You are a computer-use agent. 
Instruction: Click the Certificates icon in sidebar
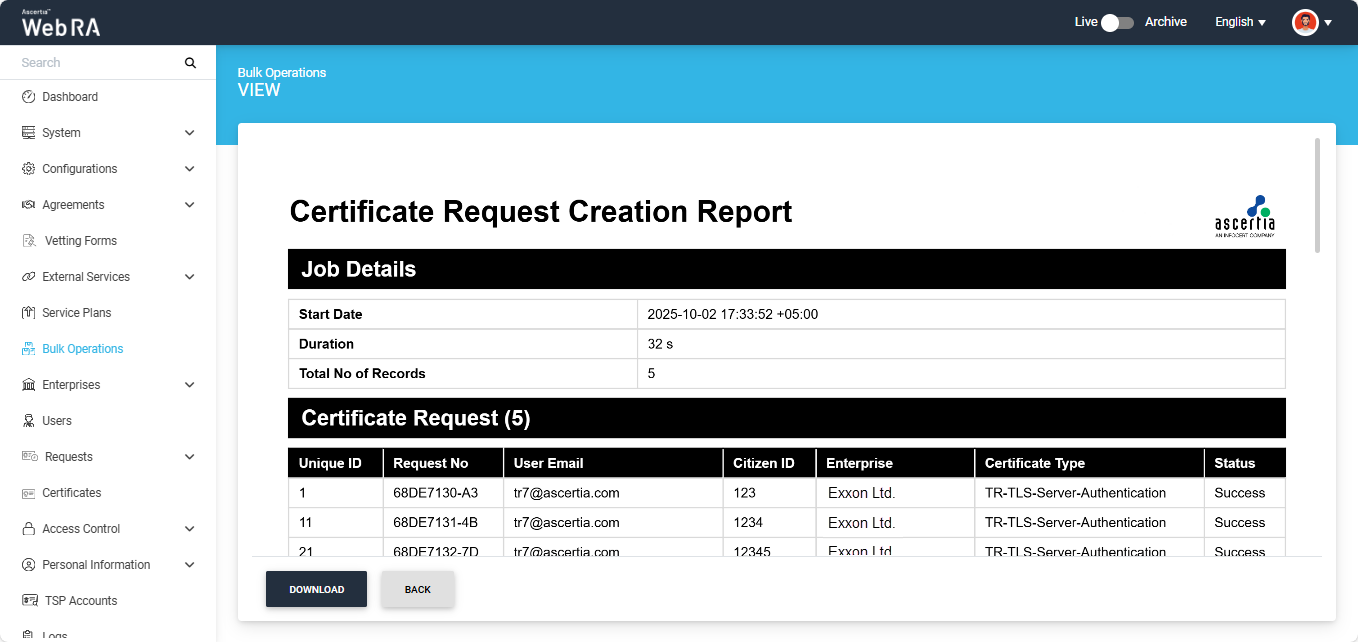click(x=28, y=493)
